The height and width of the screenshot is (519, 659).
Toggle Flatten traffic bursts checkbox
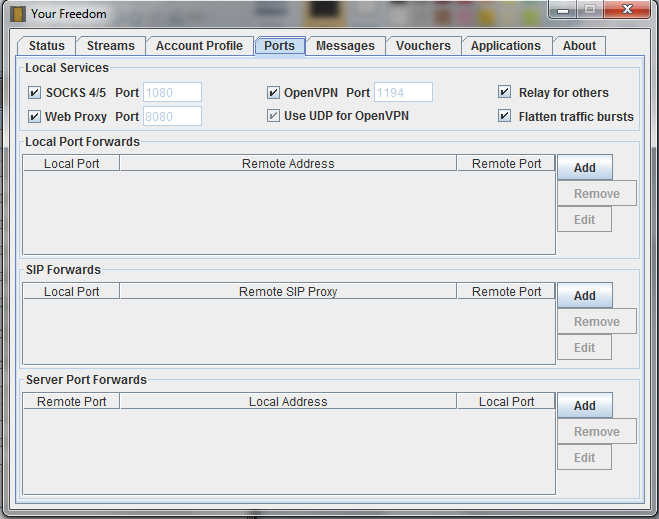pos(504,116)
